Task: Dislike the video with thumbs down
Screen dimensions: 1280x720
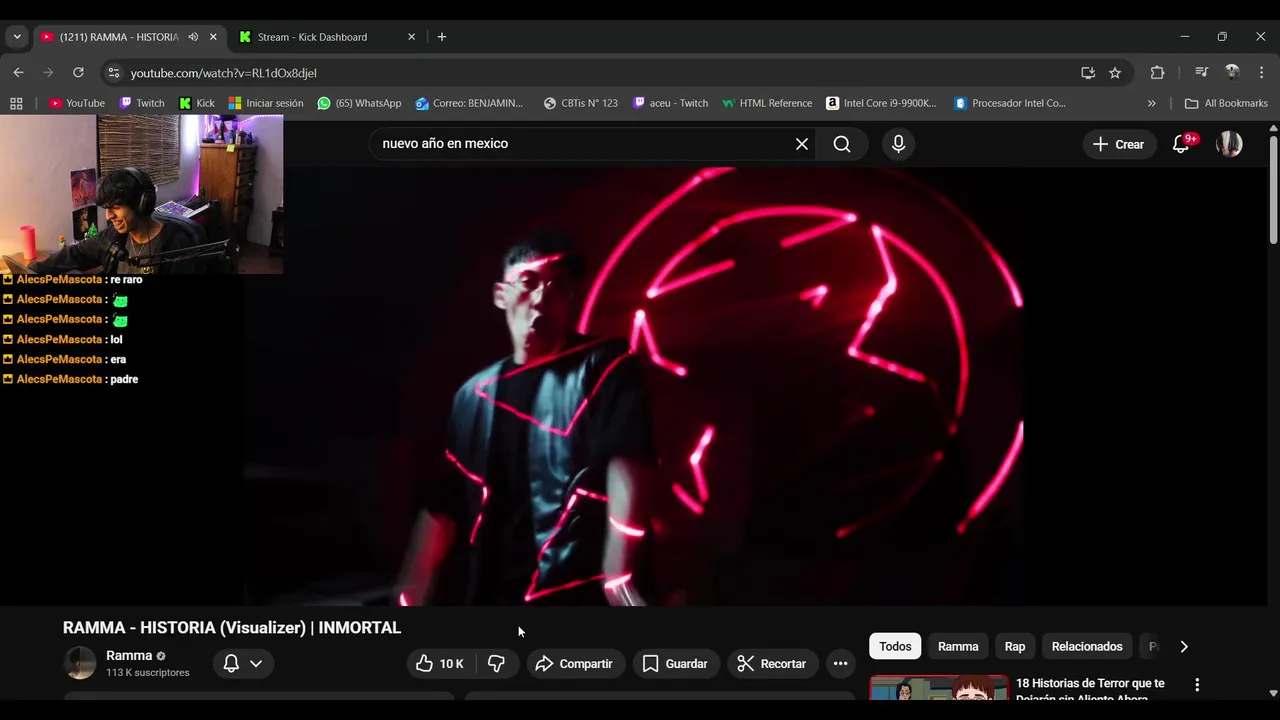Action: pyautogui.click(x=496, y=663)
